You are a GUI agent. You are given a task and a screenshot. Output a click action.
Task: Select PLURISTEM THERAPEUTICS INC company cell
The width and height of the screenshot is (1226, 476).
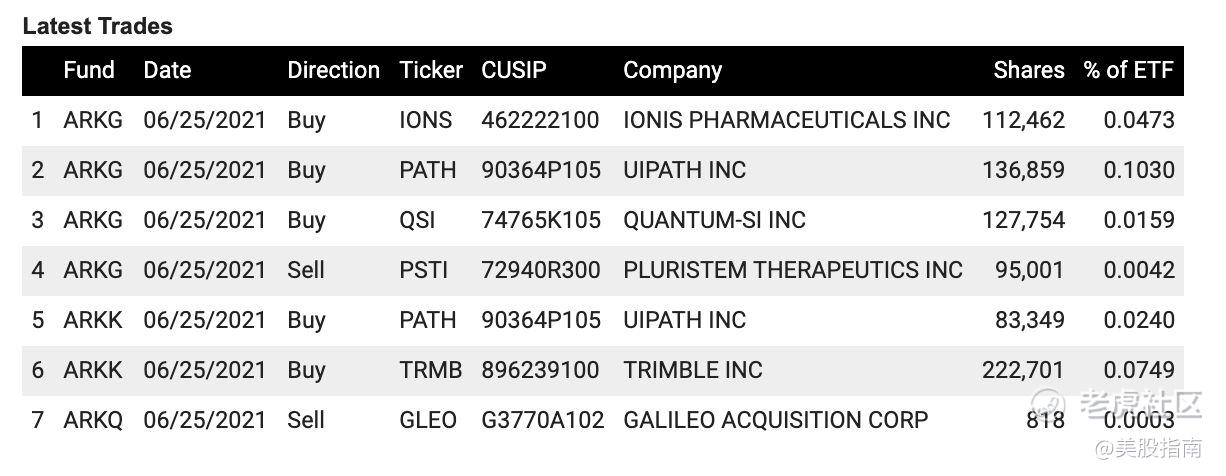[793, 270]
